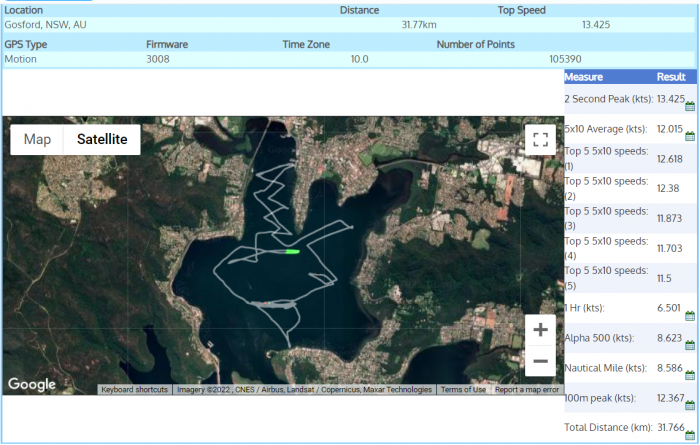Select the GPS Type value Motion
Viewport: 700px width, 445px height.
[x=21, y=59]
